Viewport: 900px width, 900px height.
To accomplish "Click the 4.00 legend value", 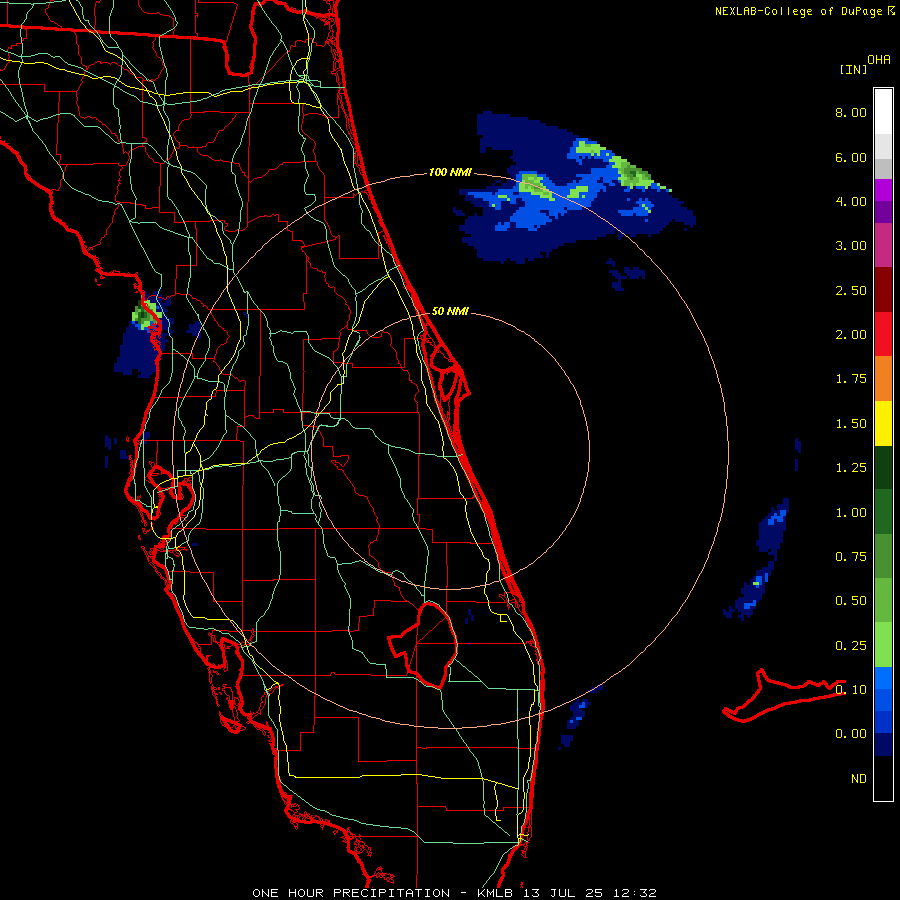I will (851, 201).
